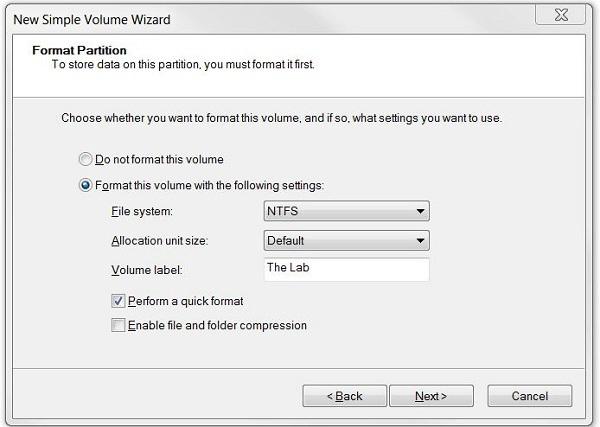Cancel the New Simple Volume Wizard
The height and width of the screenshot is (427, 600).
click(530, 396)
